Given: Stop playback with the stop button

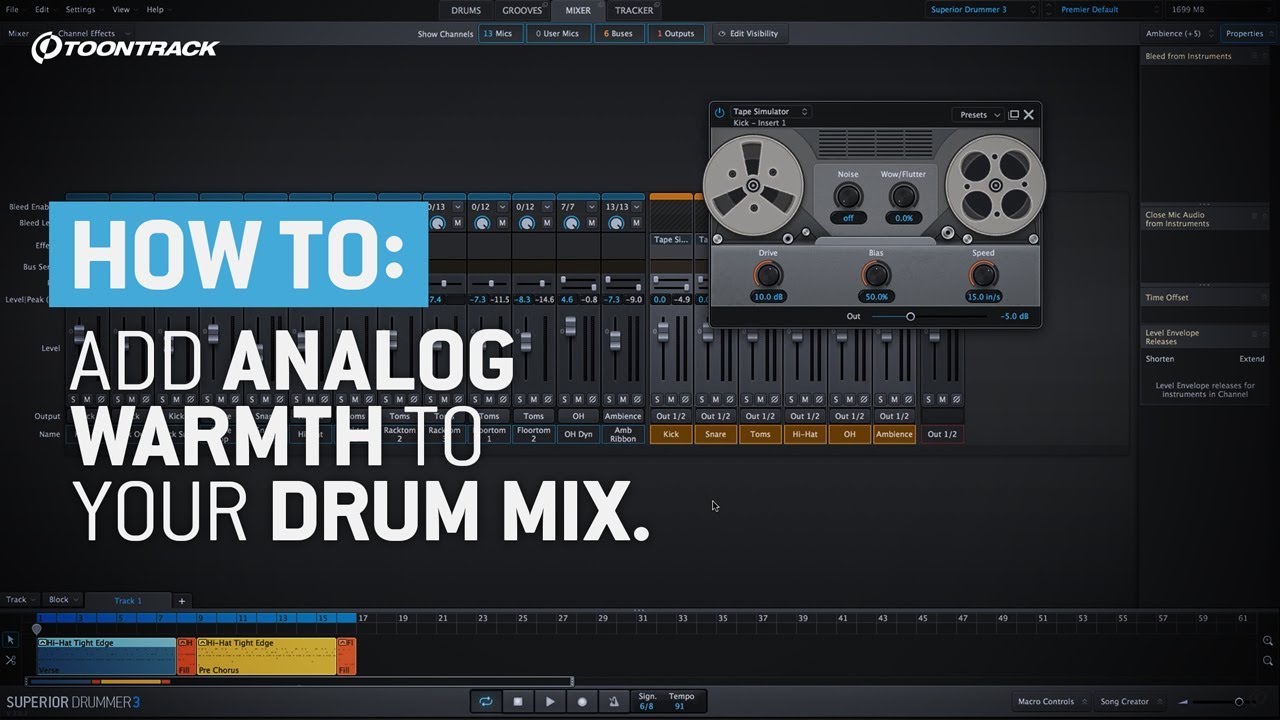Looking at the screenshot, I should click(518, 701).
